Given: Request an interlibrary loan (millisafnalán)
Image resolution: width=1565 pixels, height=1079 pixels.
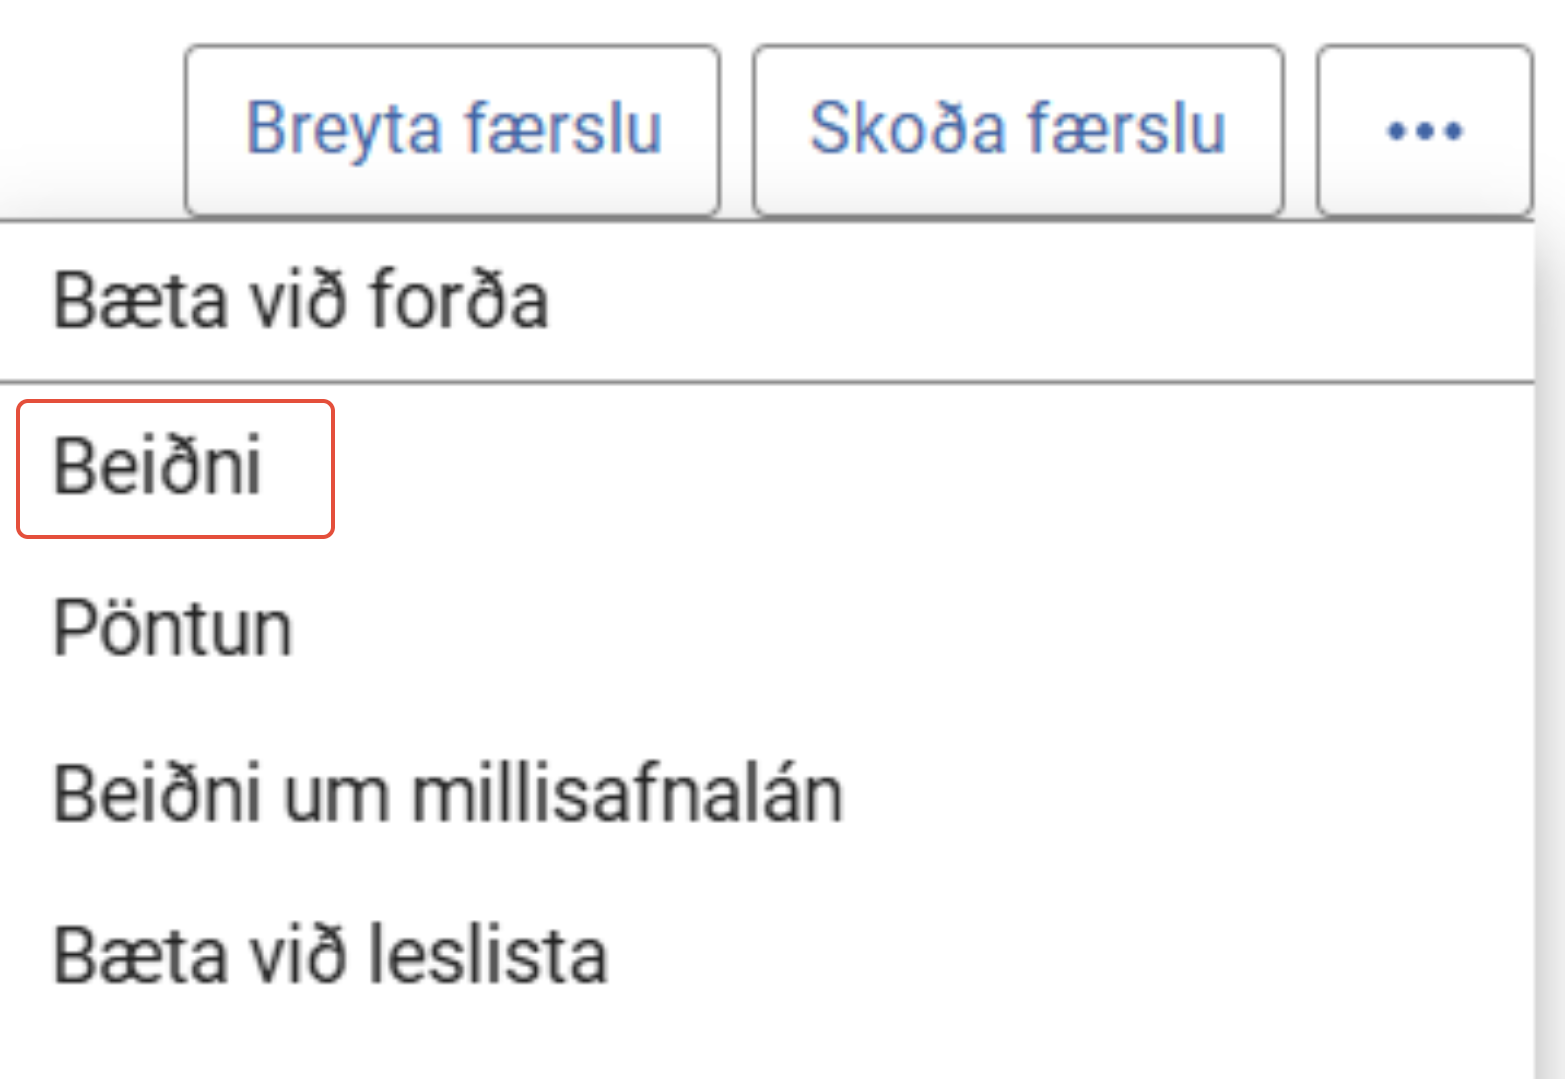Looking at the screenshot, I should tap(448, 794).
